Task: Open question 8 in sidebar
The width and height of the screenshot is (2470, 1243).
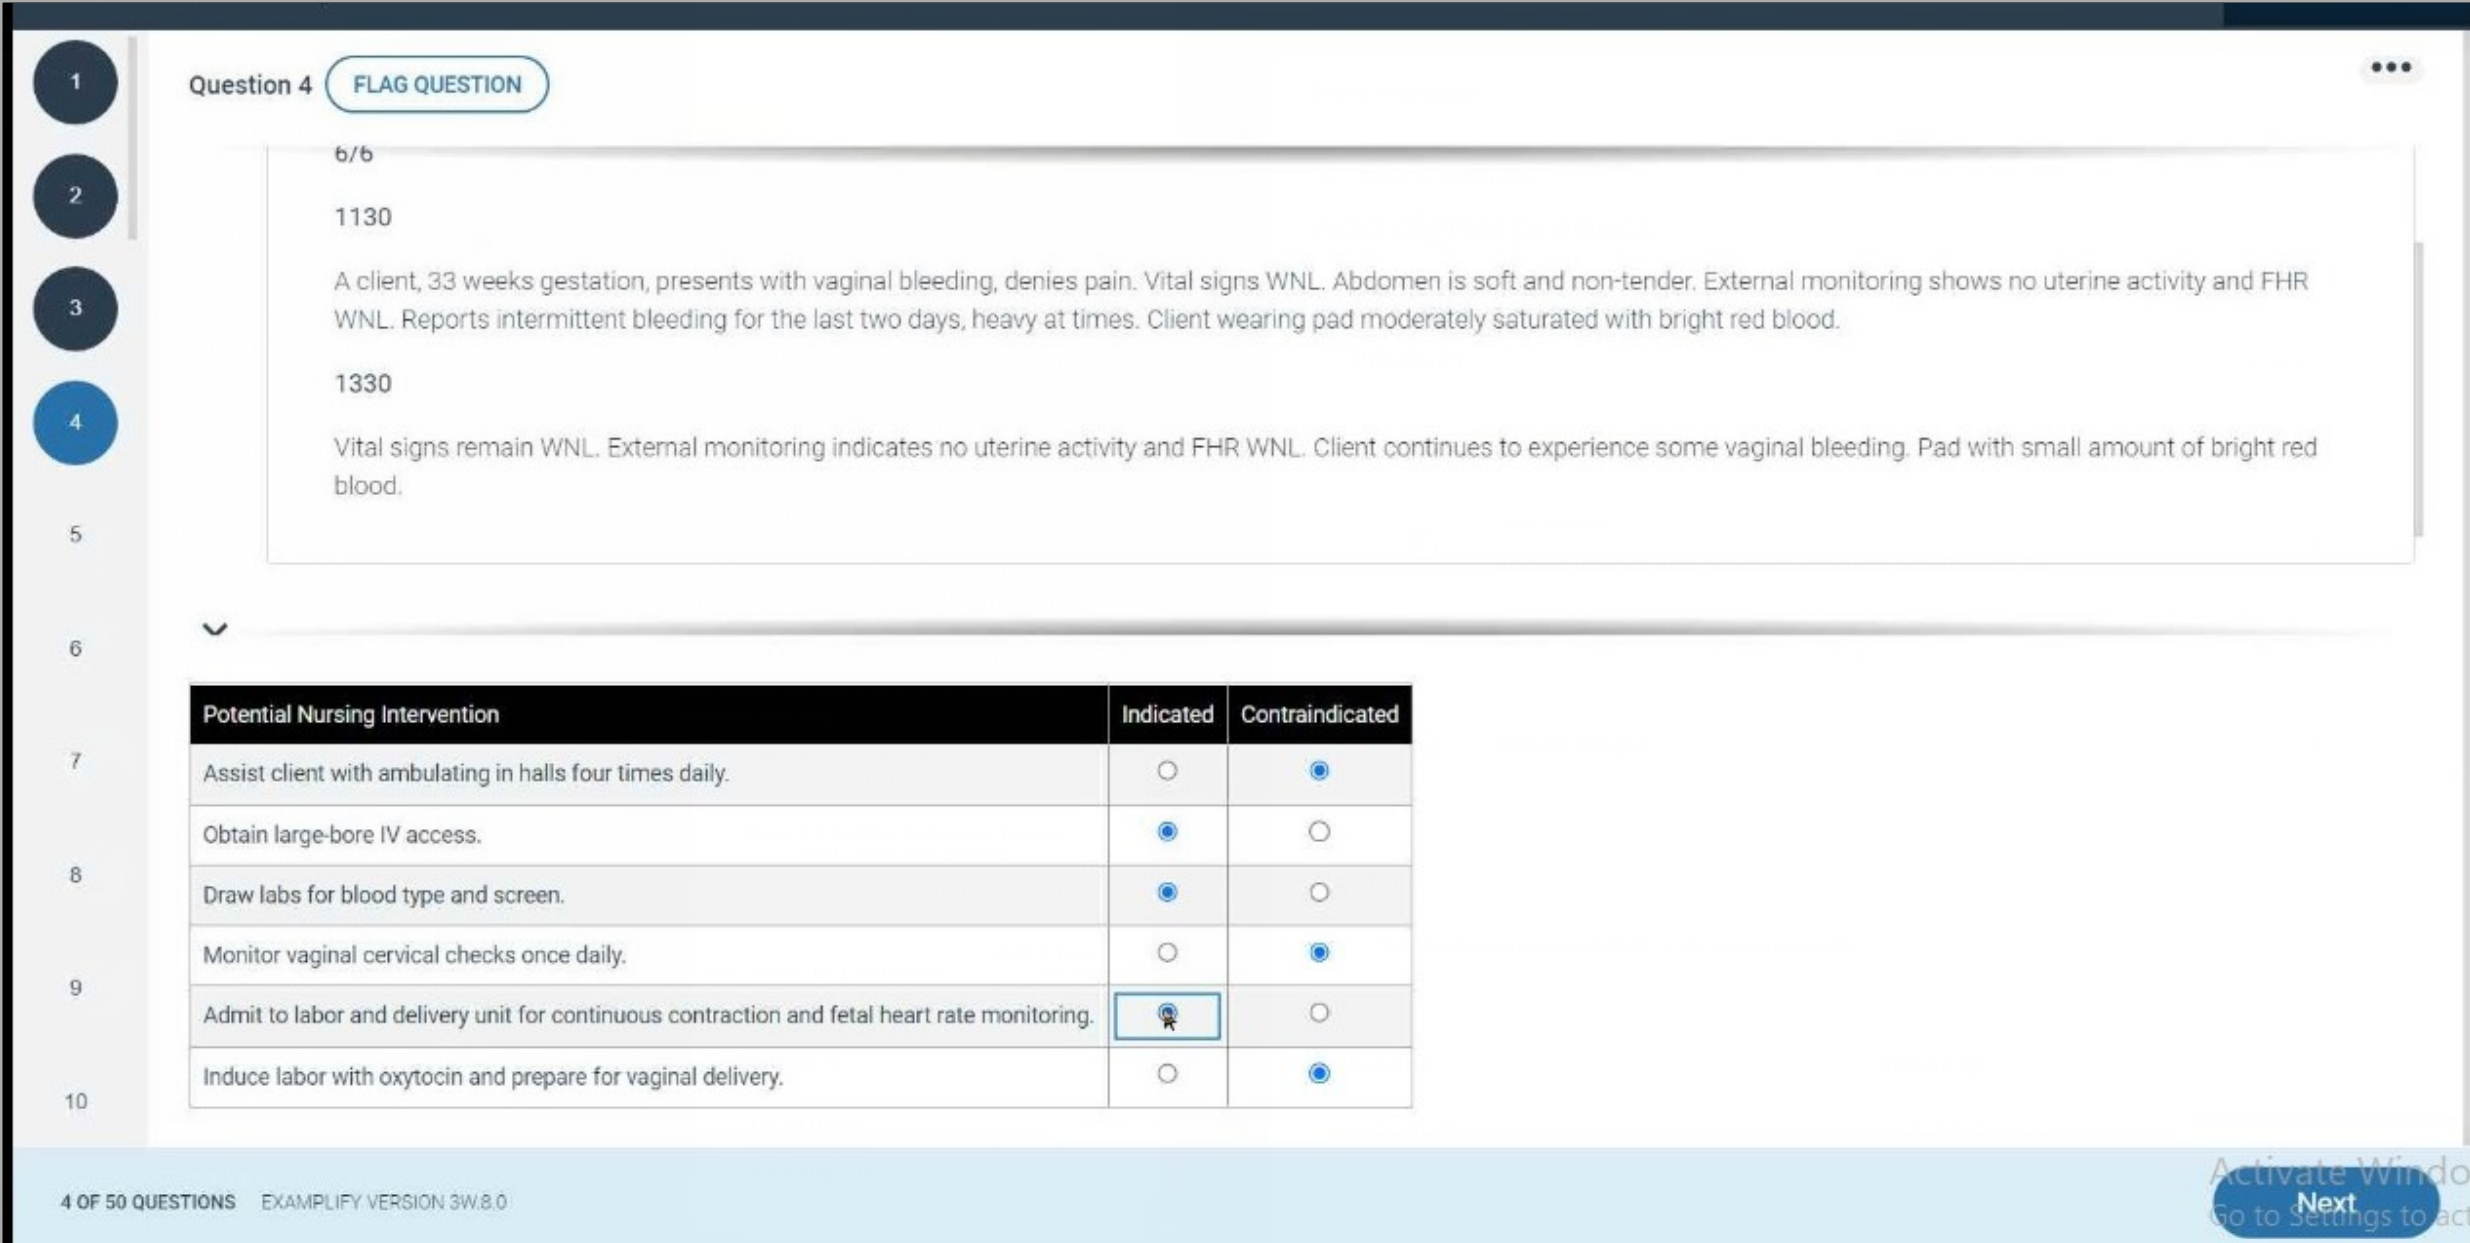Action: point(75,875)
